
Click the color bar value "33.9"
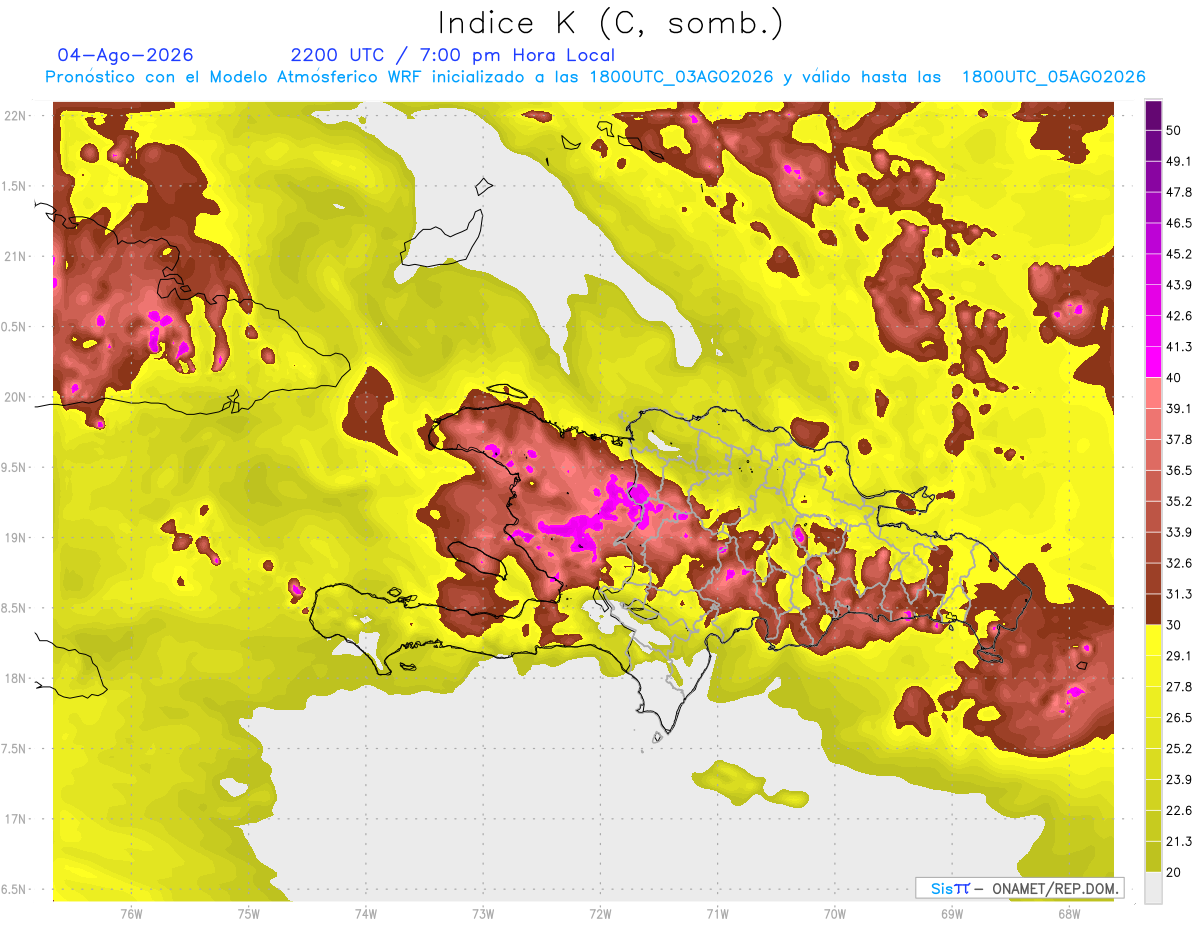point(1179,532)
